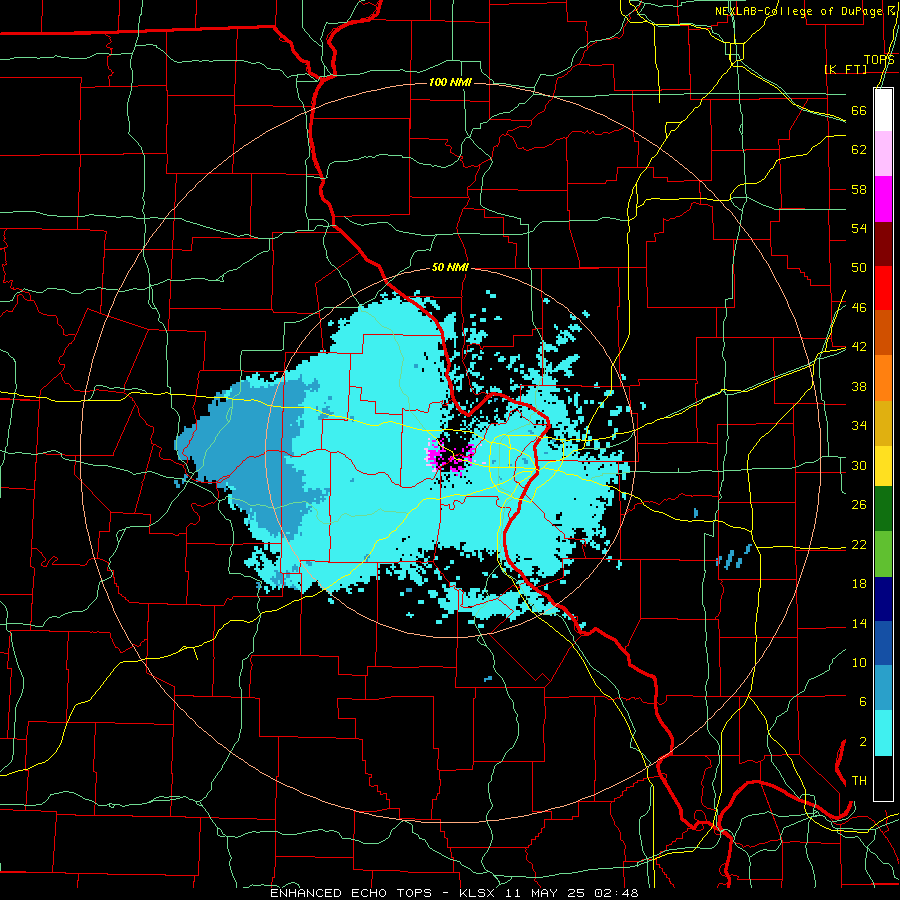
Task: Click the "6" legend value
Action: click(862, 702)
